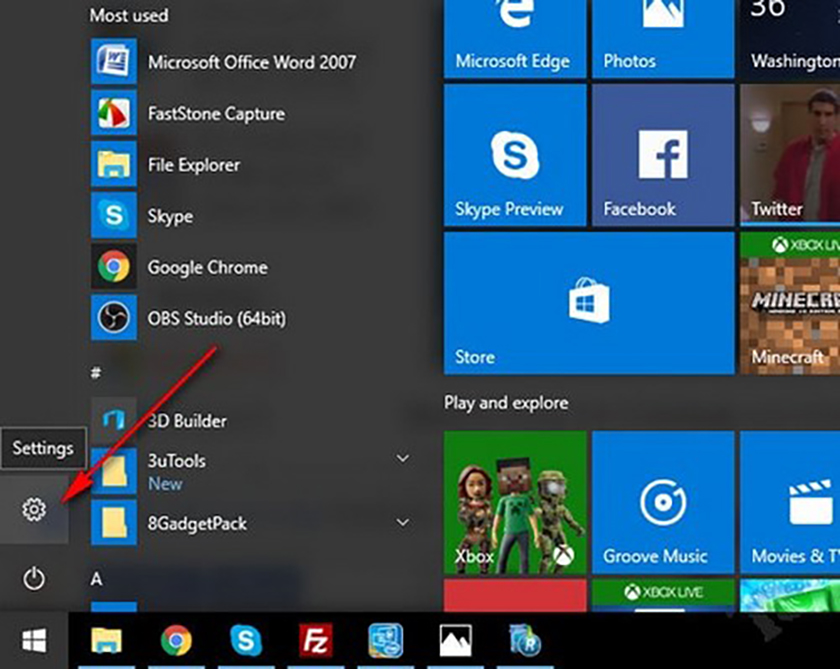Launch Microsoft Office Word 2007

[x=251, y=62]
